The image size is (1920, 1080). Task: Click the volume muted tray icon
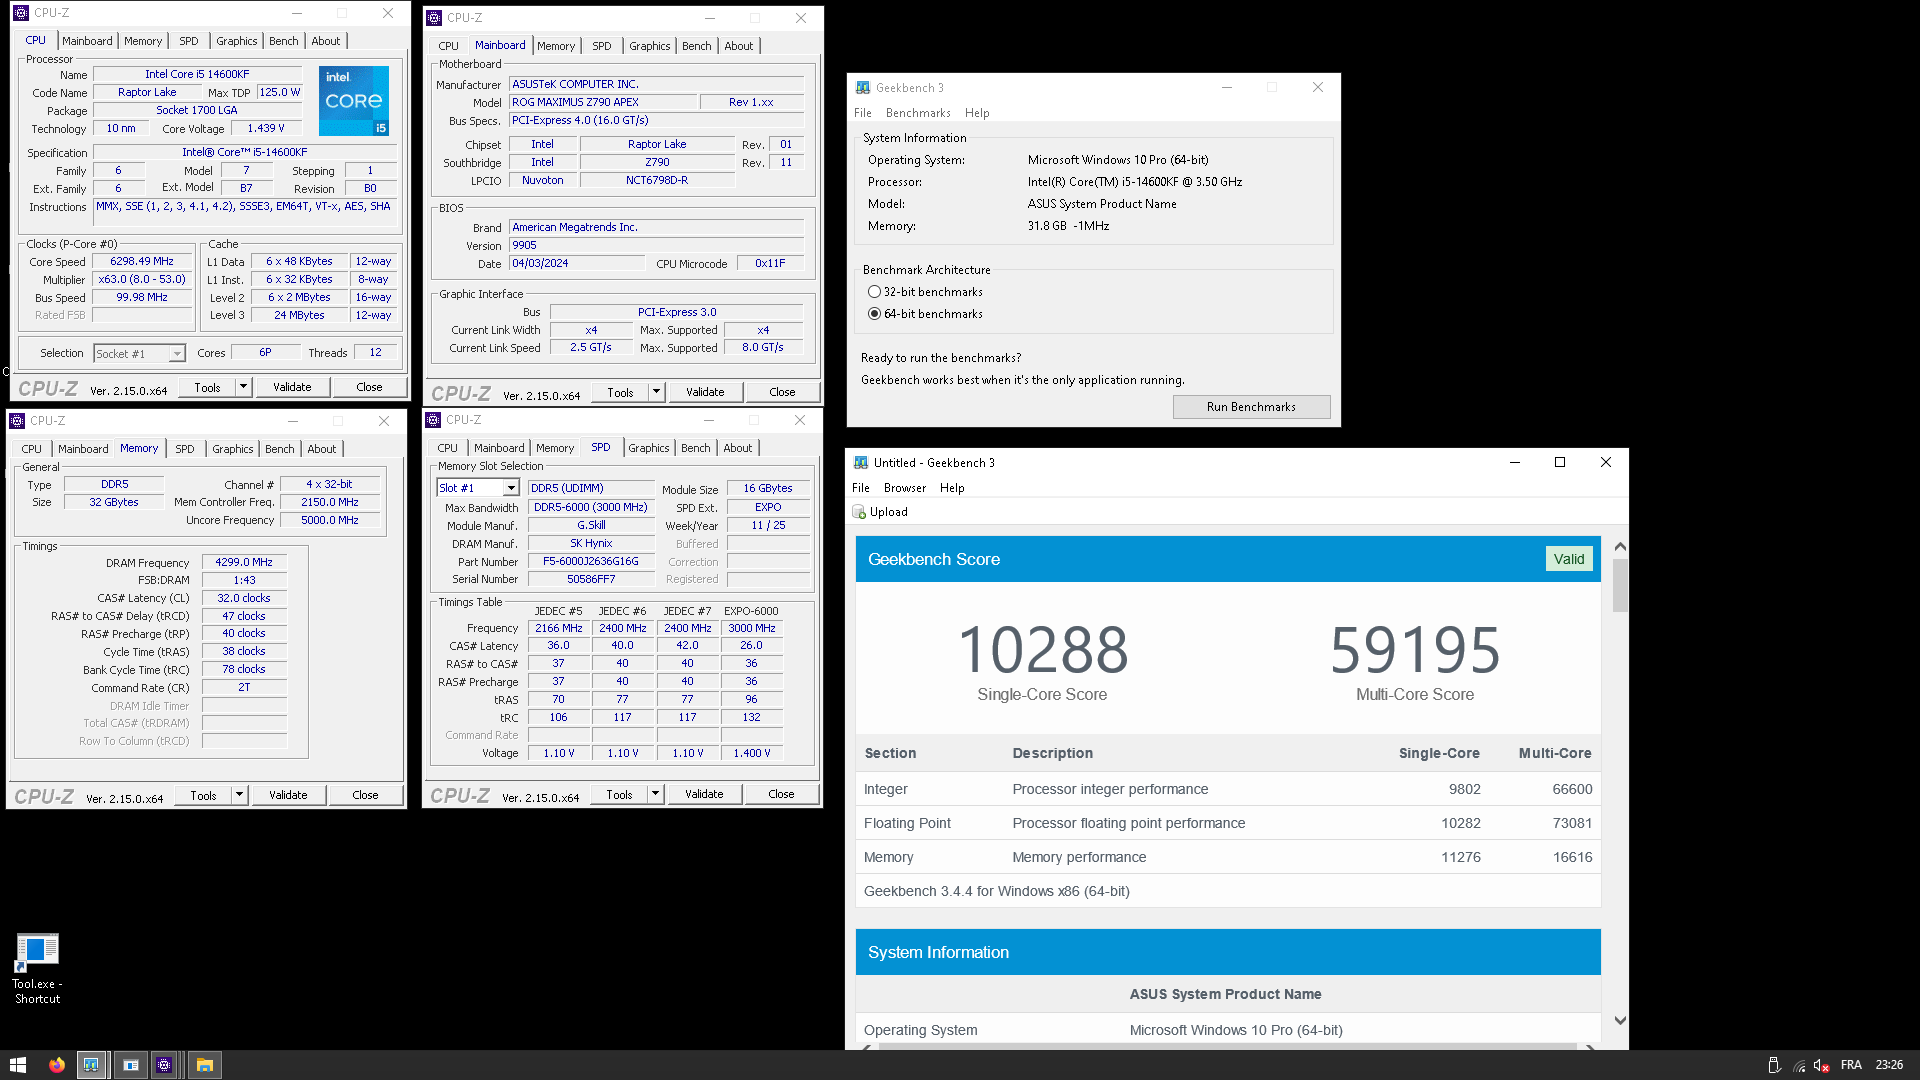1822,1065
